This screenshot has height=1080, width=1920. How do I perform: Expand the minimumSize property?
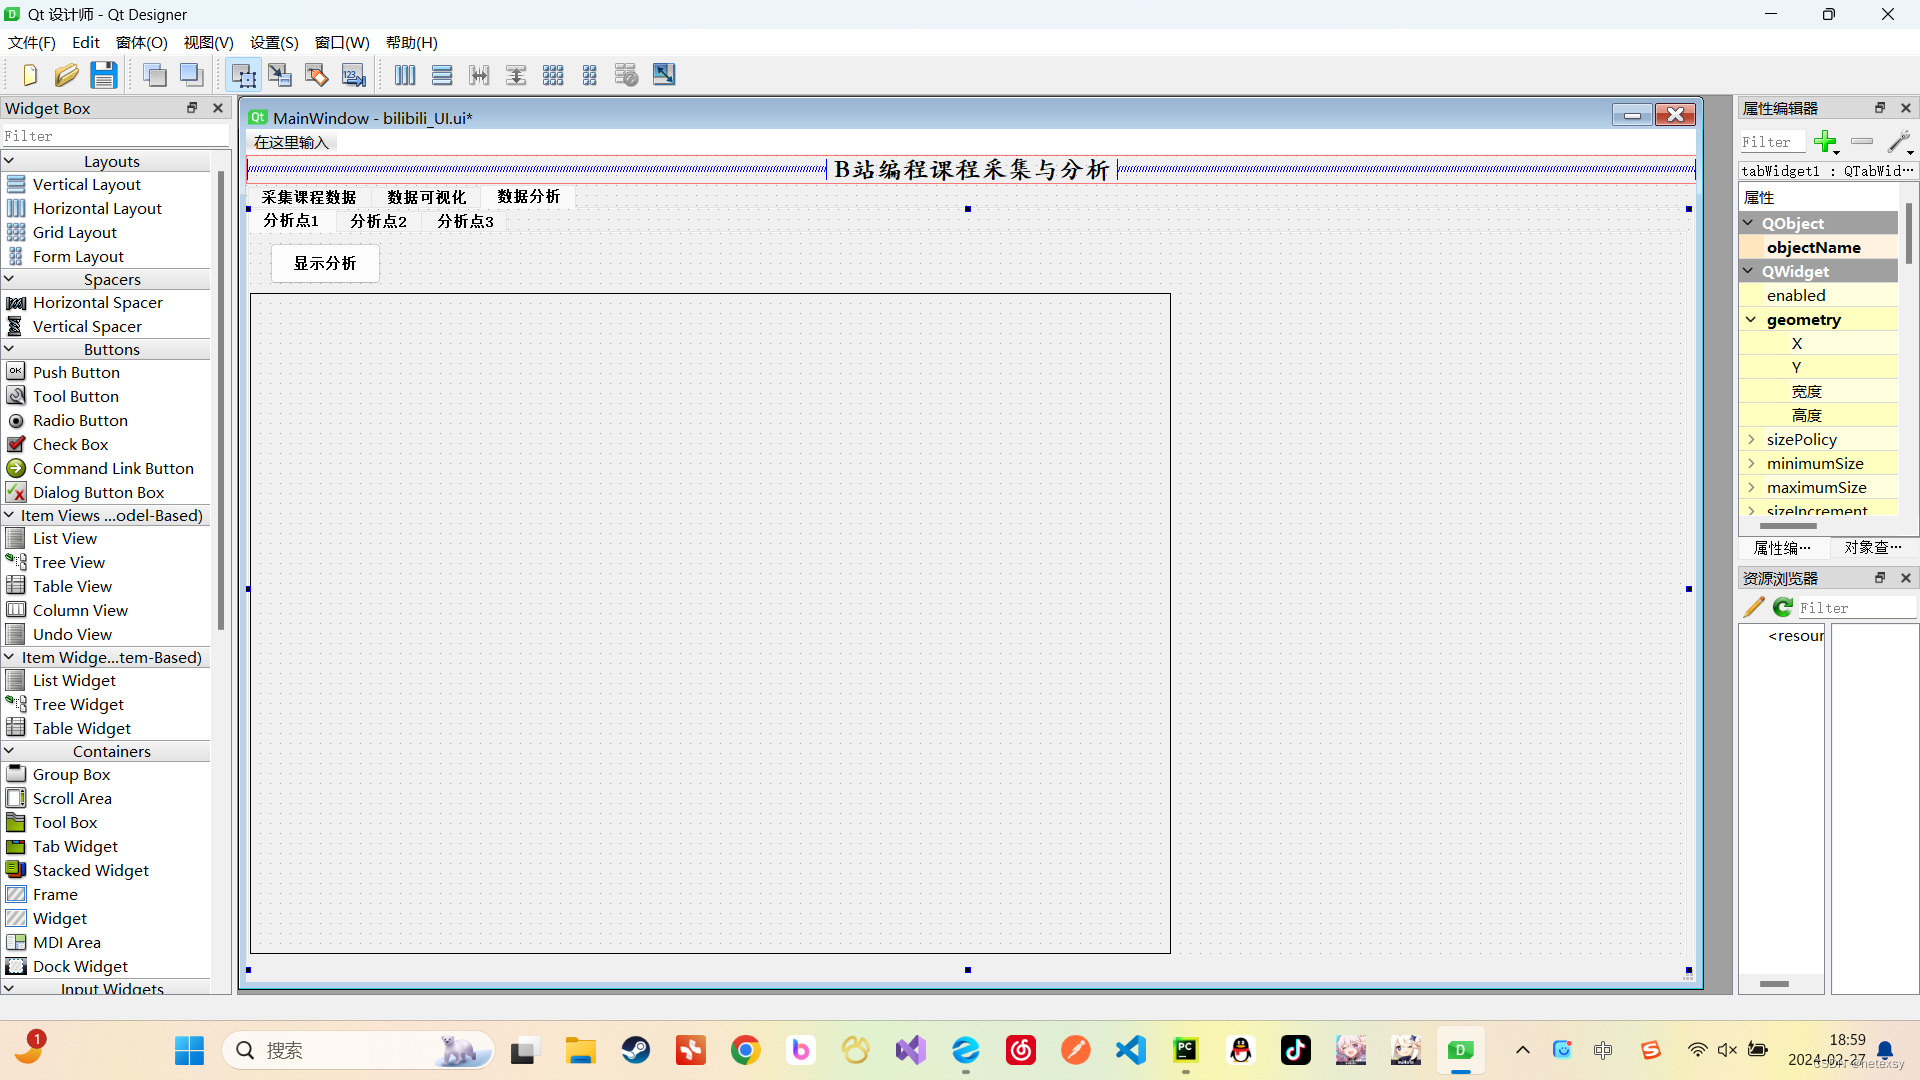[x=1752, y=463]
